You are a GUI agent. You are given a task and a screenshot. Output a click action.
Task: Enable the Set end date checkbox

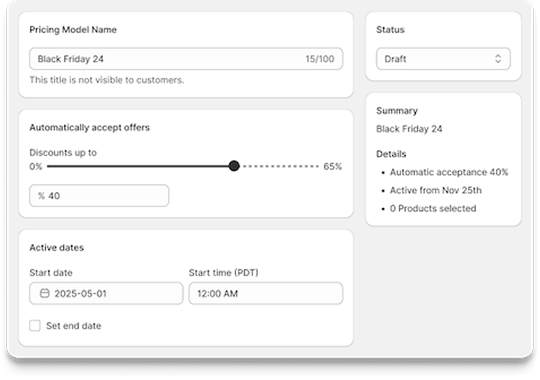[x=35, y=326]
